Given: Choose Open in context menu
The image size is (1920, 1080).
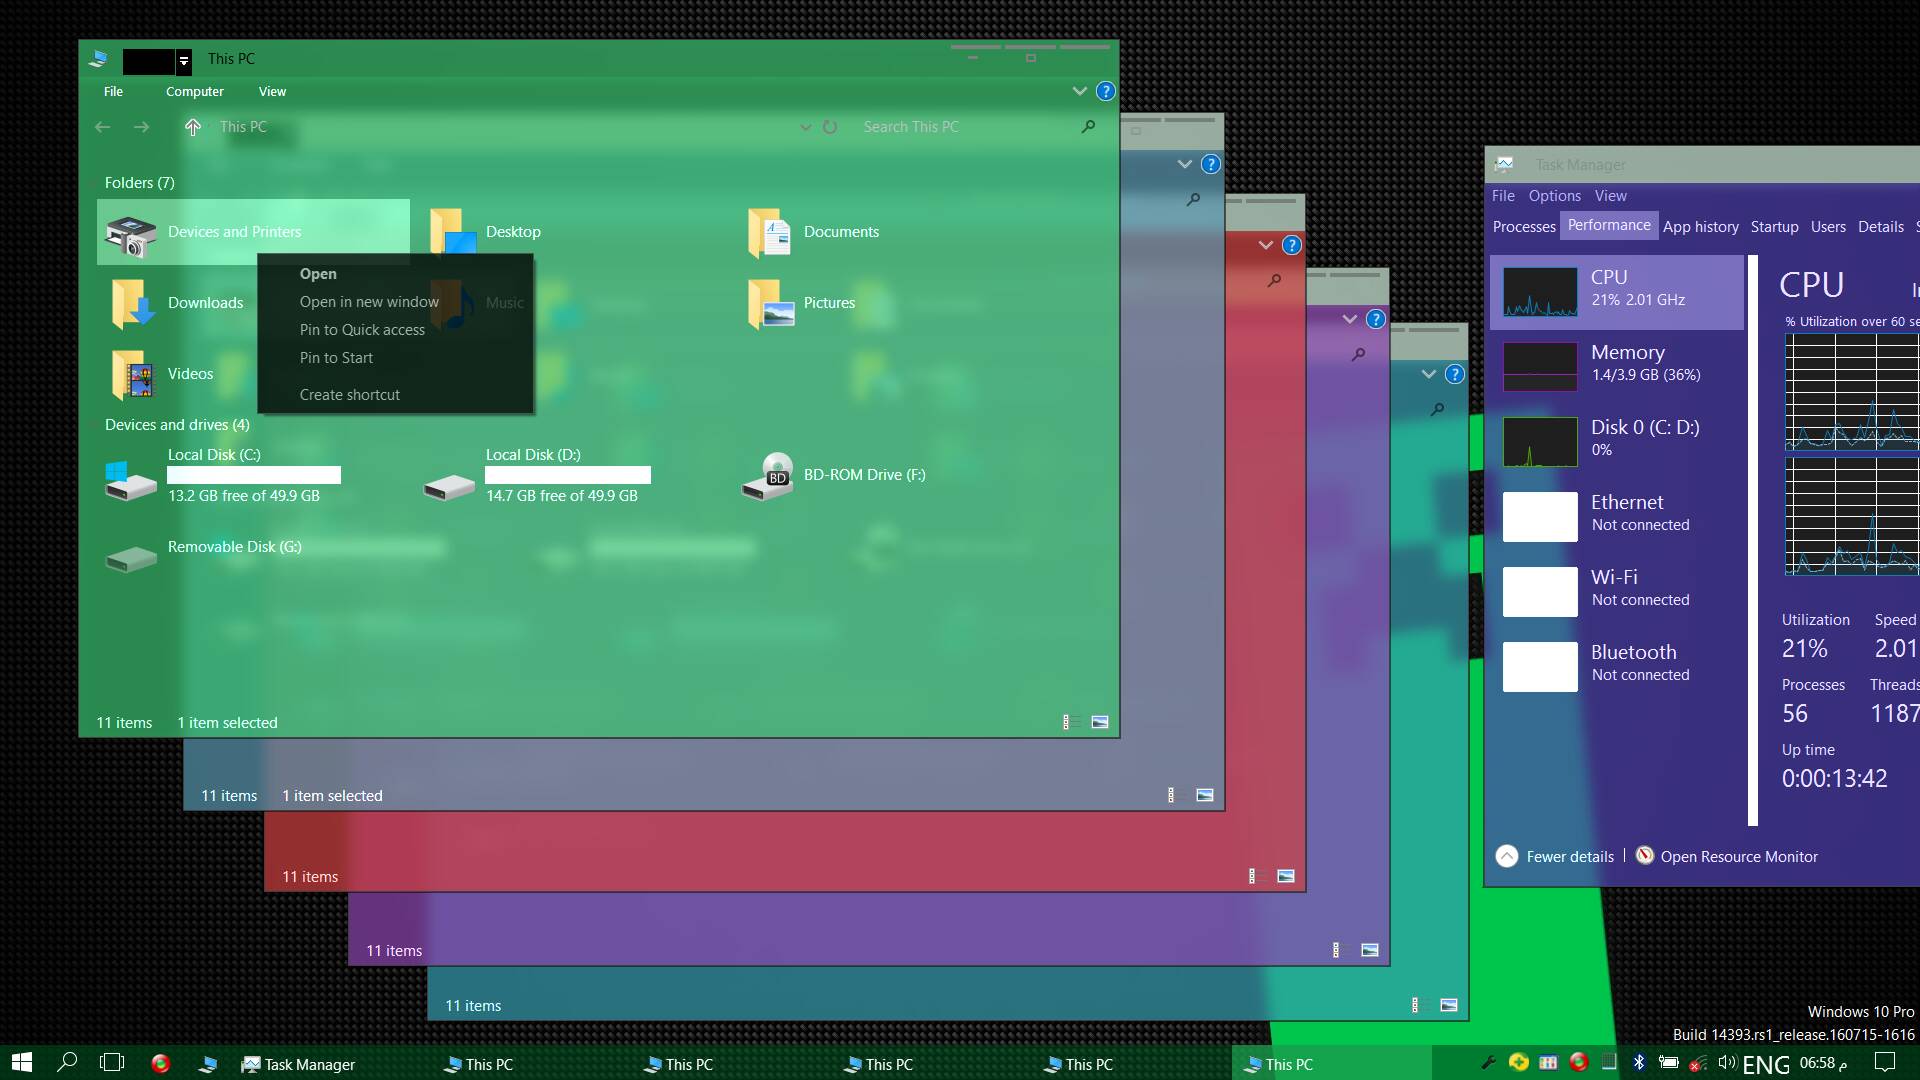Looking at the screenshot, I should 395,274.
